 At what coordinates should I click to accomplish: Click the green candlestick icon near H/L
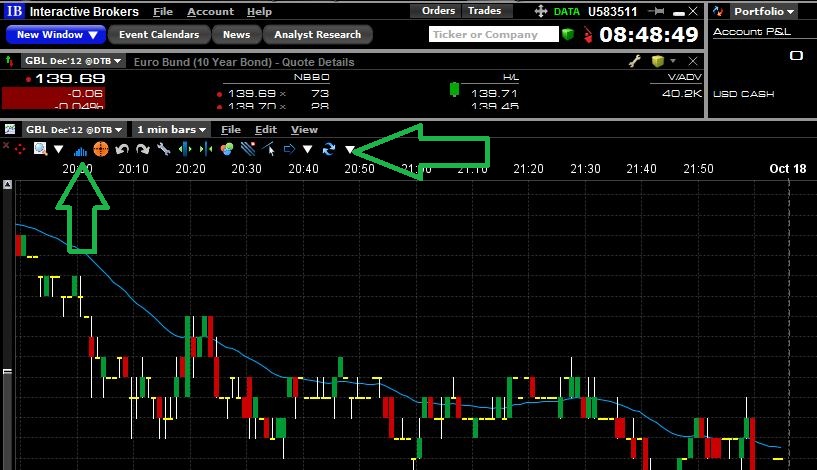click(x=454, y=89)
